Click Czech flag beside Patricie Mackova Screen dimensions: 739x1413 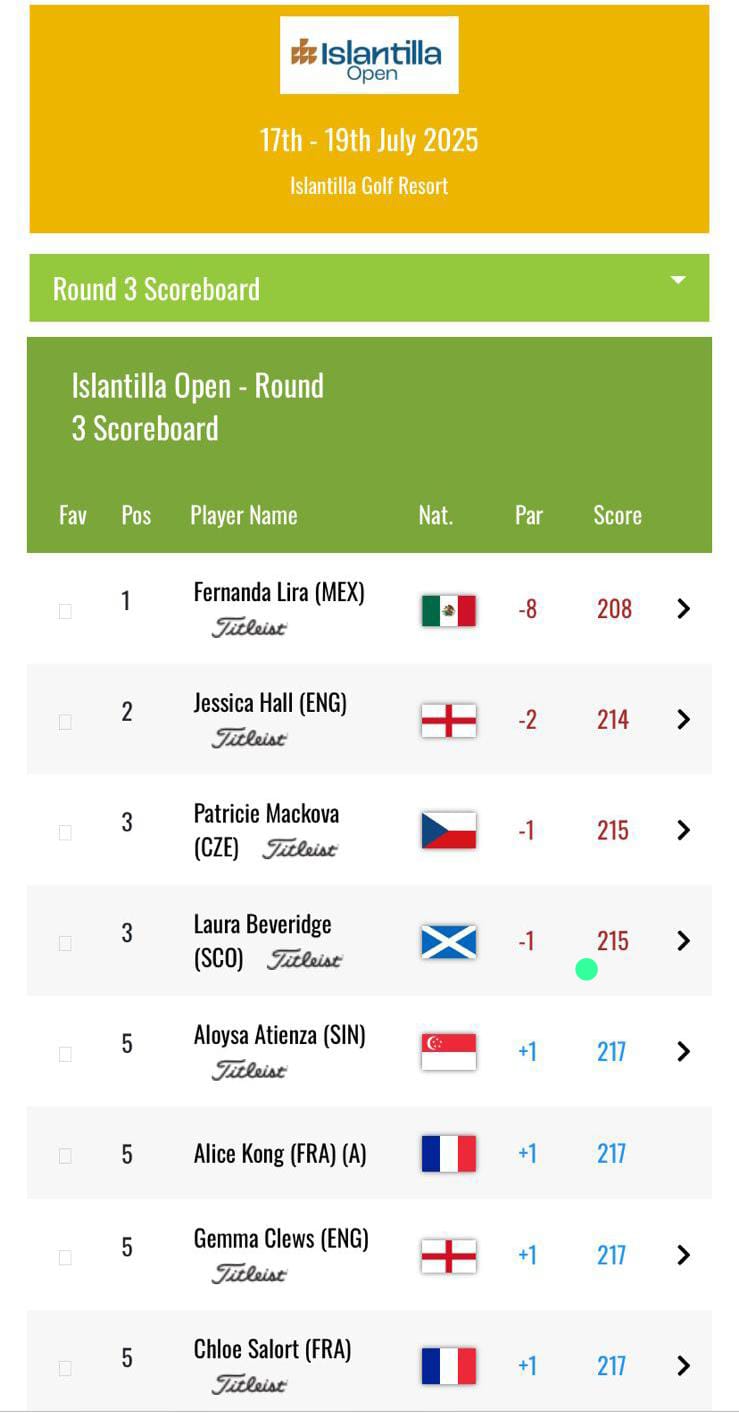[x=448, y=831]
